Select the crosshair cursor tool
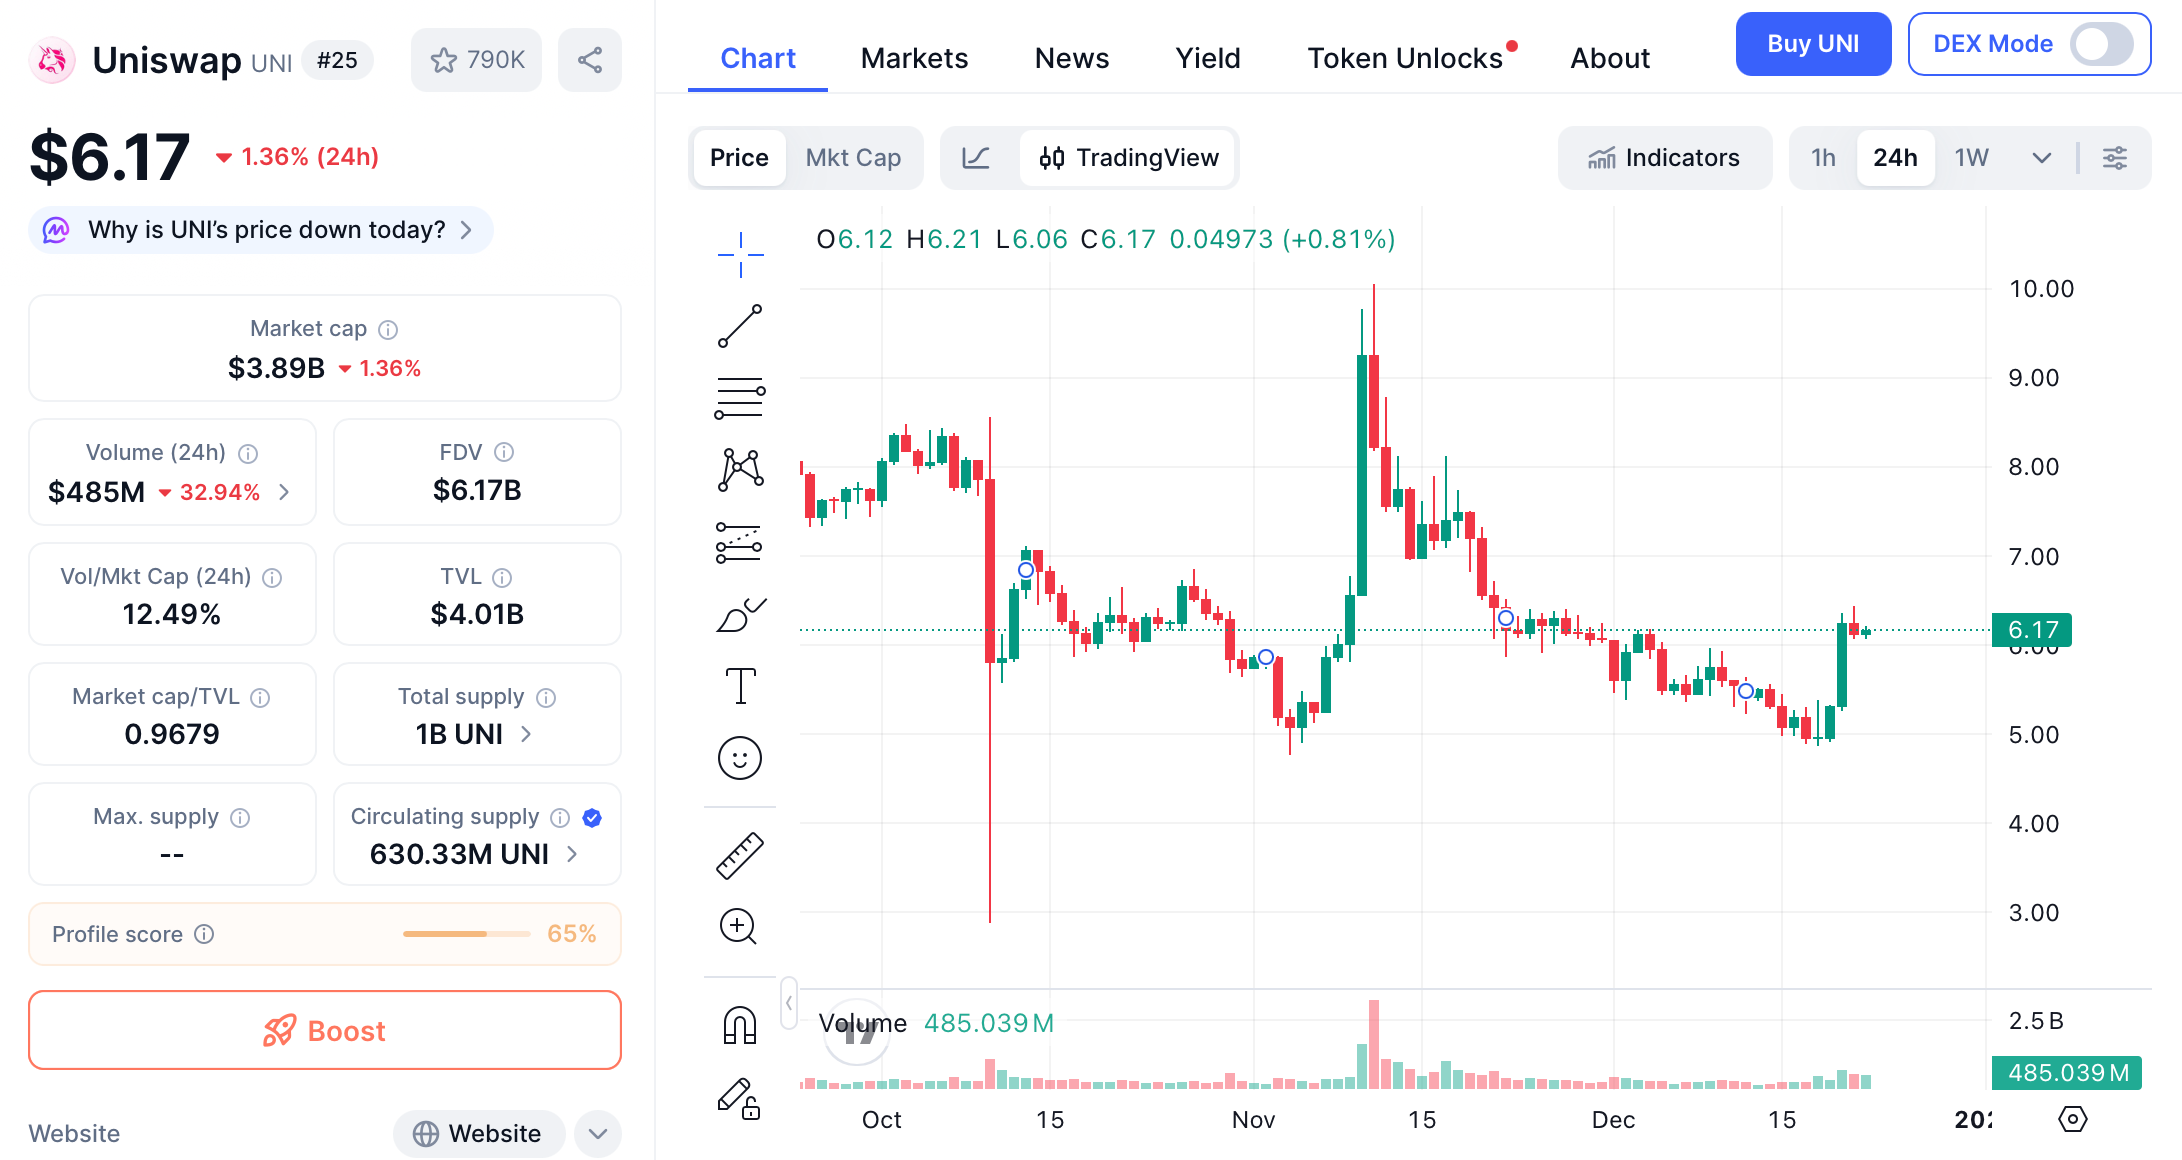The width and height of the screenshot is (2182, 1160). pyautogui.click(x=740, y=253)
